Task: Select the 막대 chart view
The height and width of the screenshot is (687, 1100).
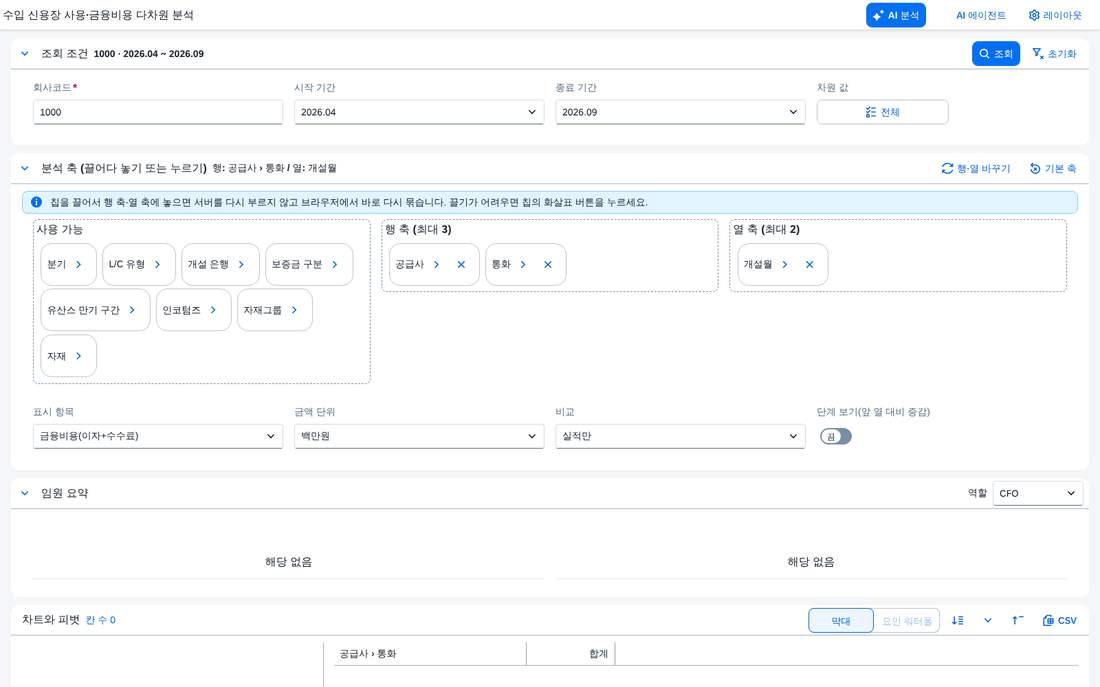Action: point(840,620)
